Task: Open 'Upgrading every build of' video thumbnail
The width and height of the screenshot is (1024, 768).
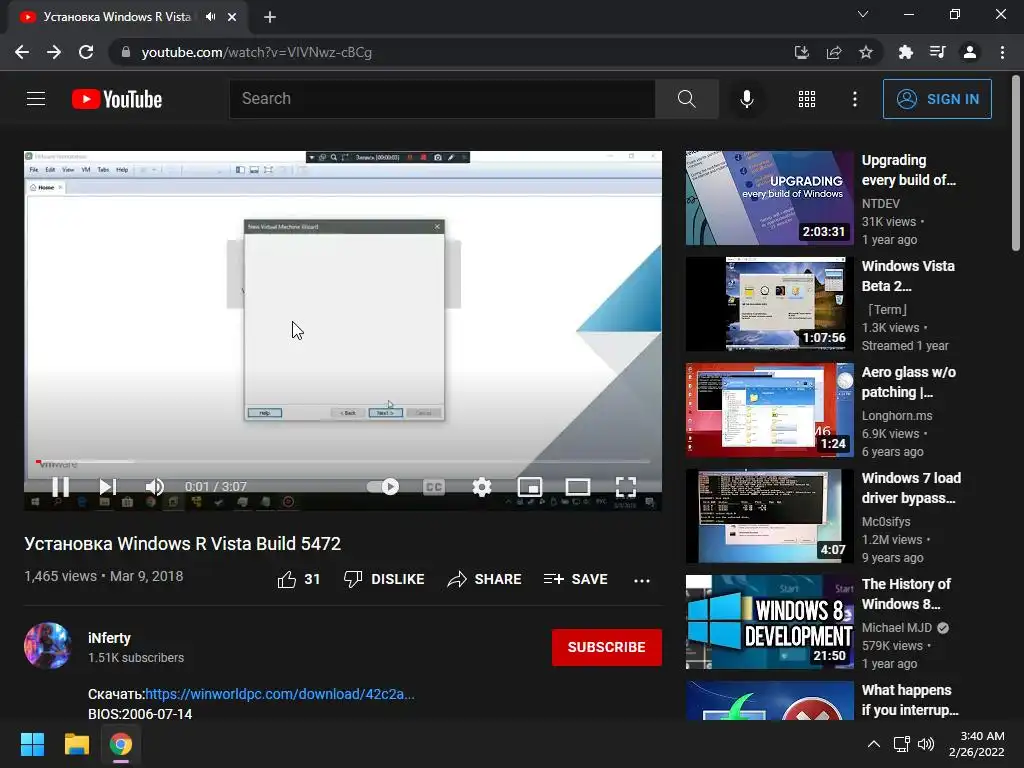Action: coord(769,198)
